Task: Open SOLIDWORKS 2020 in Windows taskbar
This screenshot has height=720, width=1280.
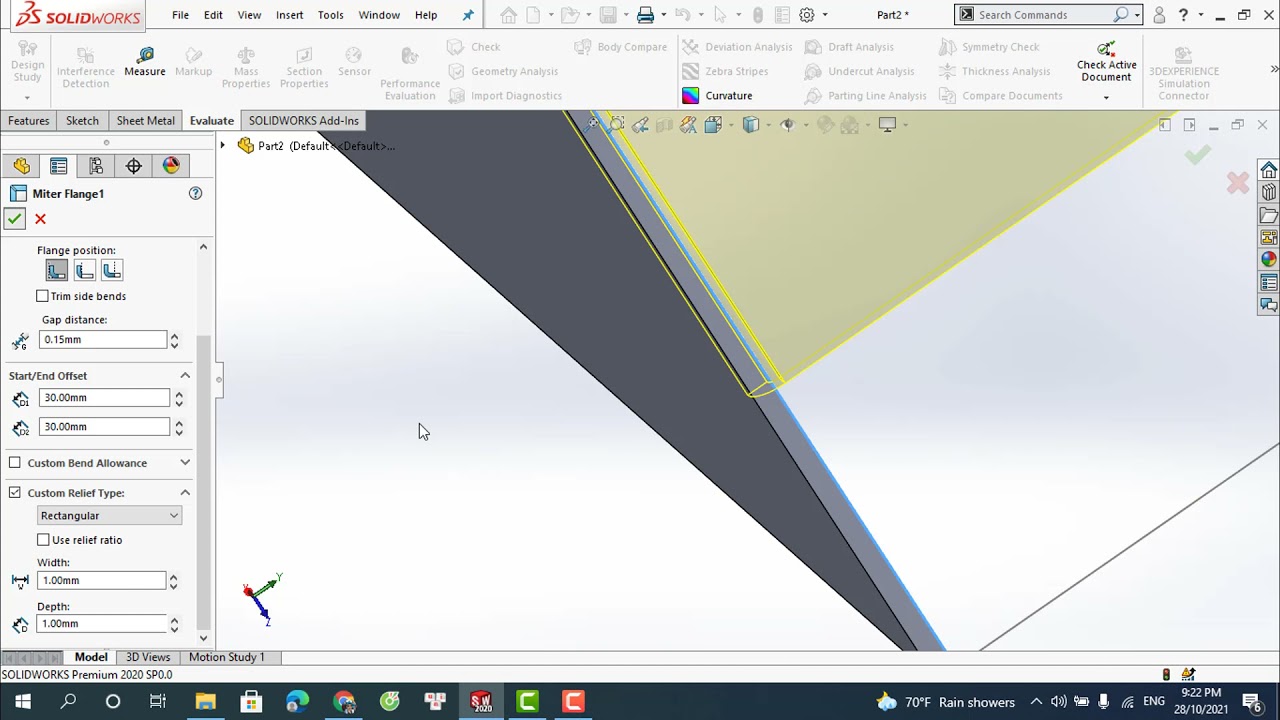Action: [x=481, y=701]
